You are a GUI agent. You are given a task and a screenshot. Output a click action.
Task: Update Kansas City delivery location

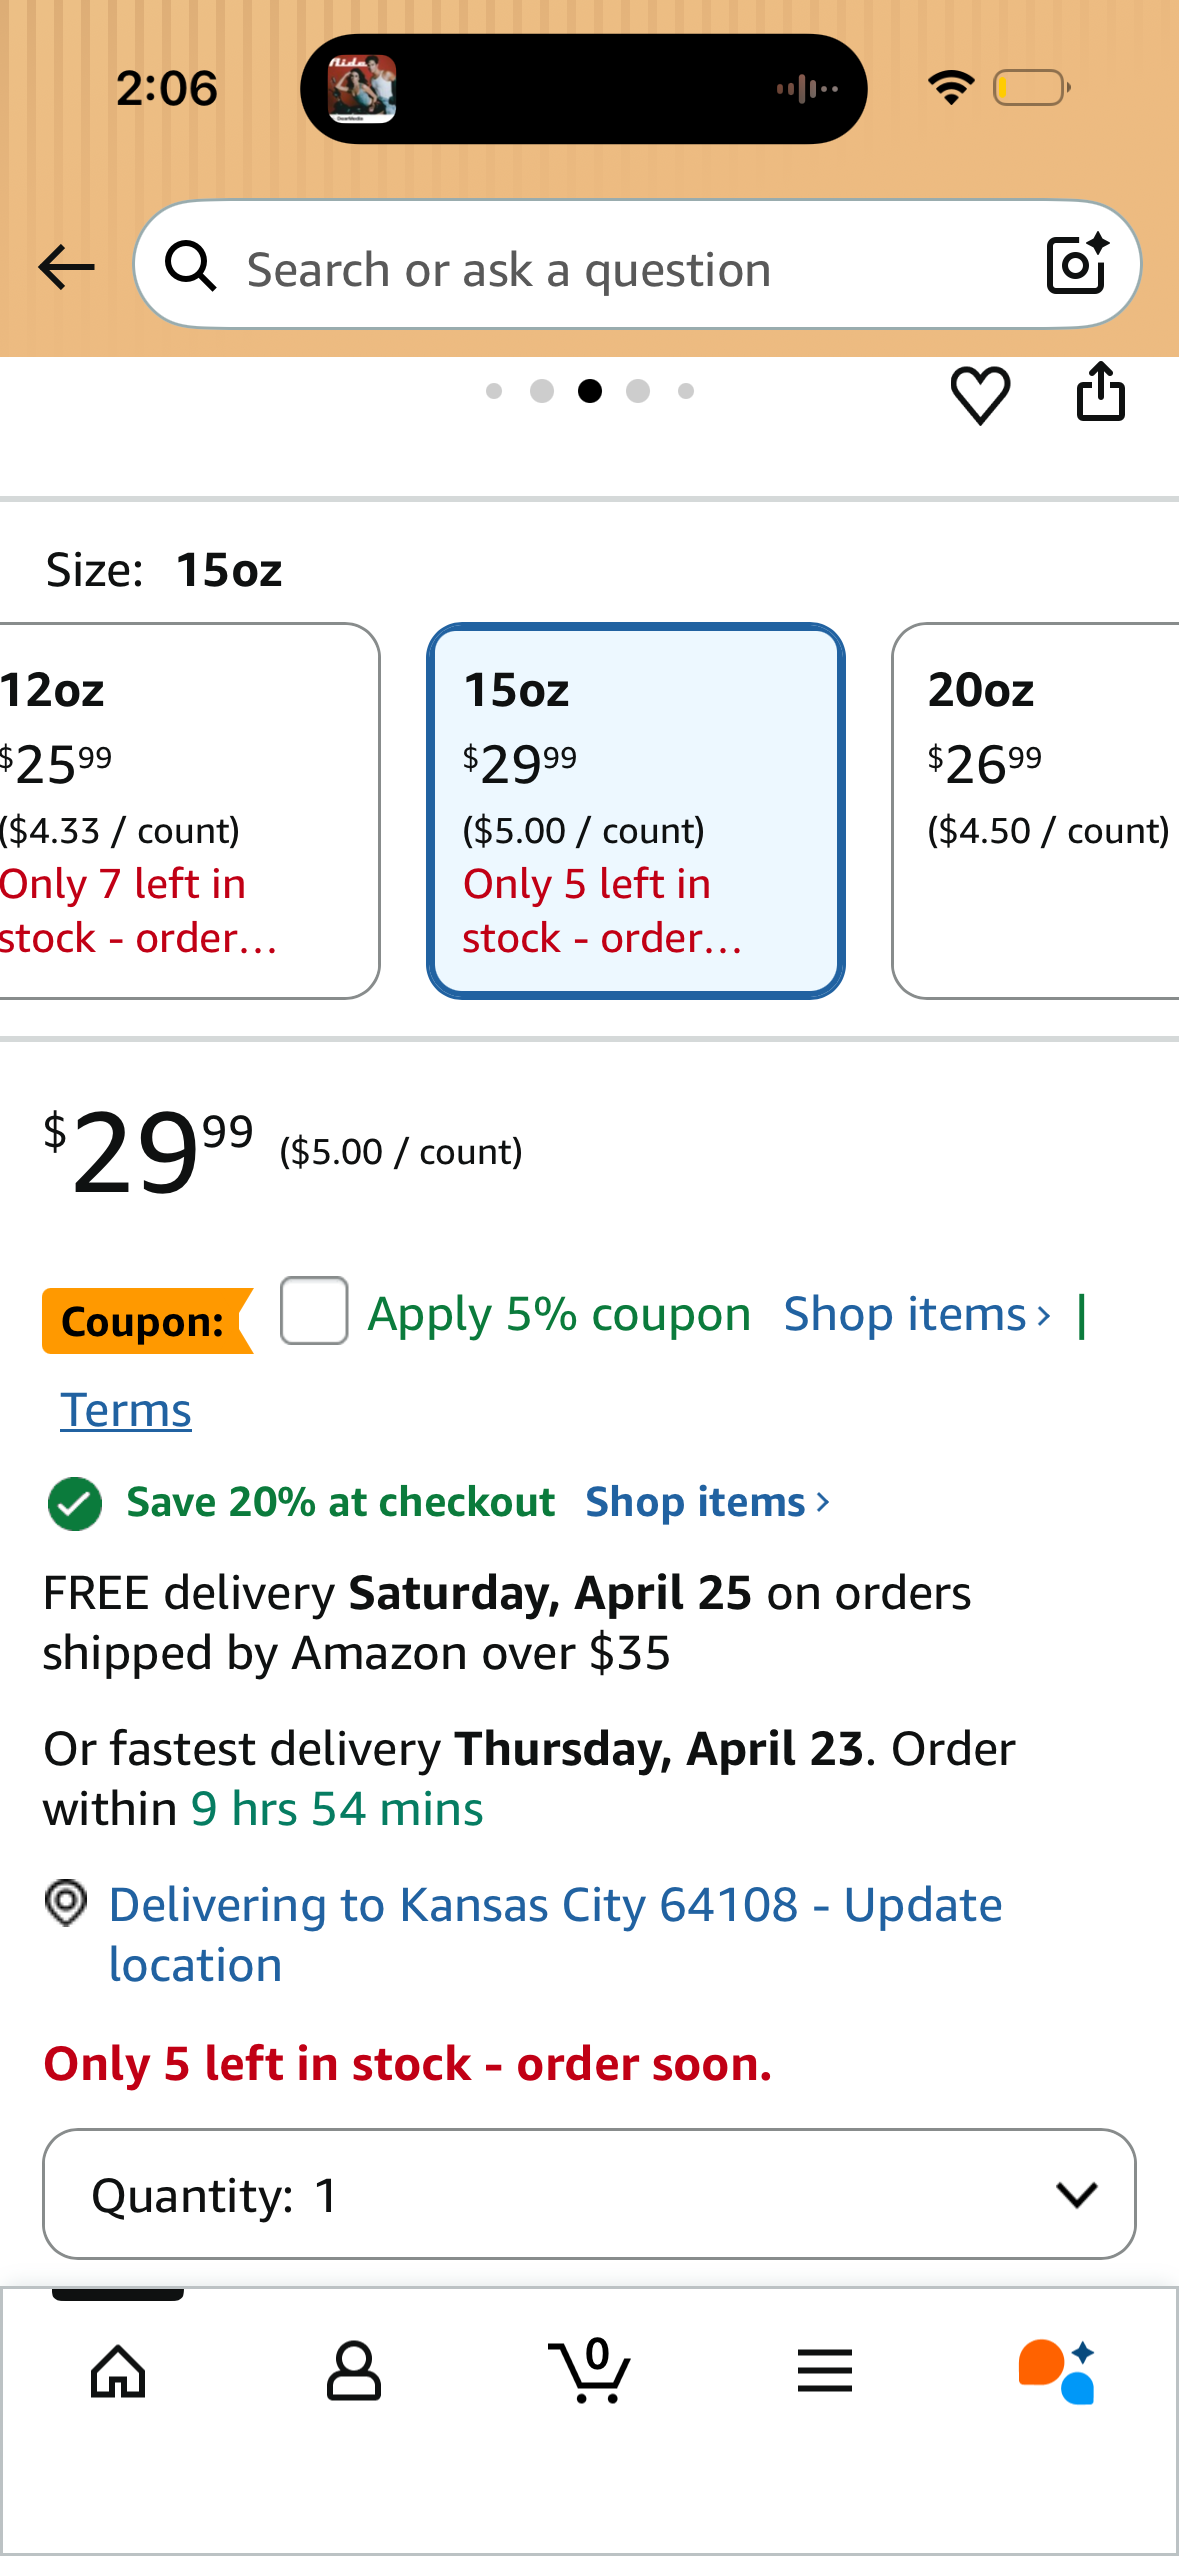(555, 1934)
